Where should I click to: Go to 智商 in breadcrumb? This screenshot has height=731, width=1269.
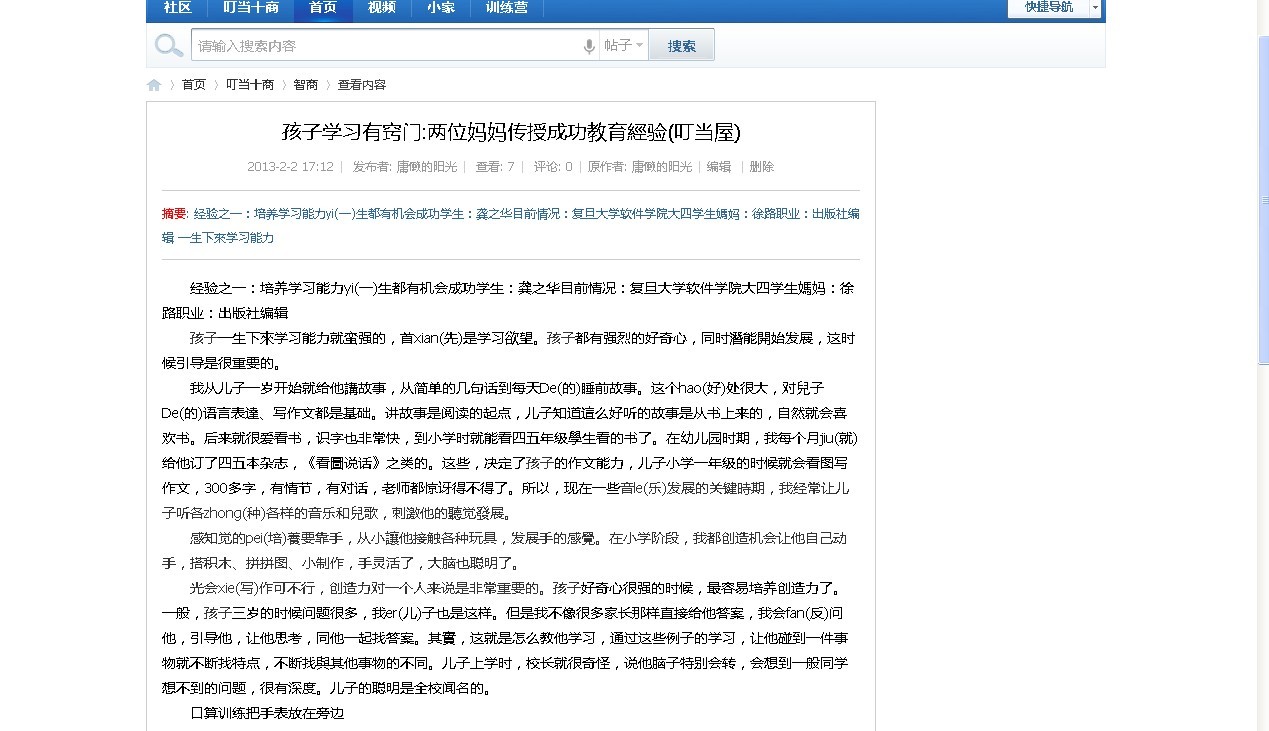pyautogui.click(x=306, y=85)
